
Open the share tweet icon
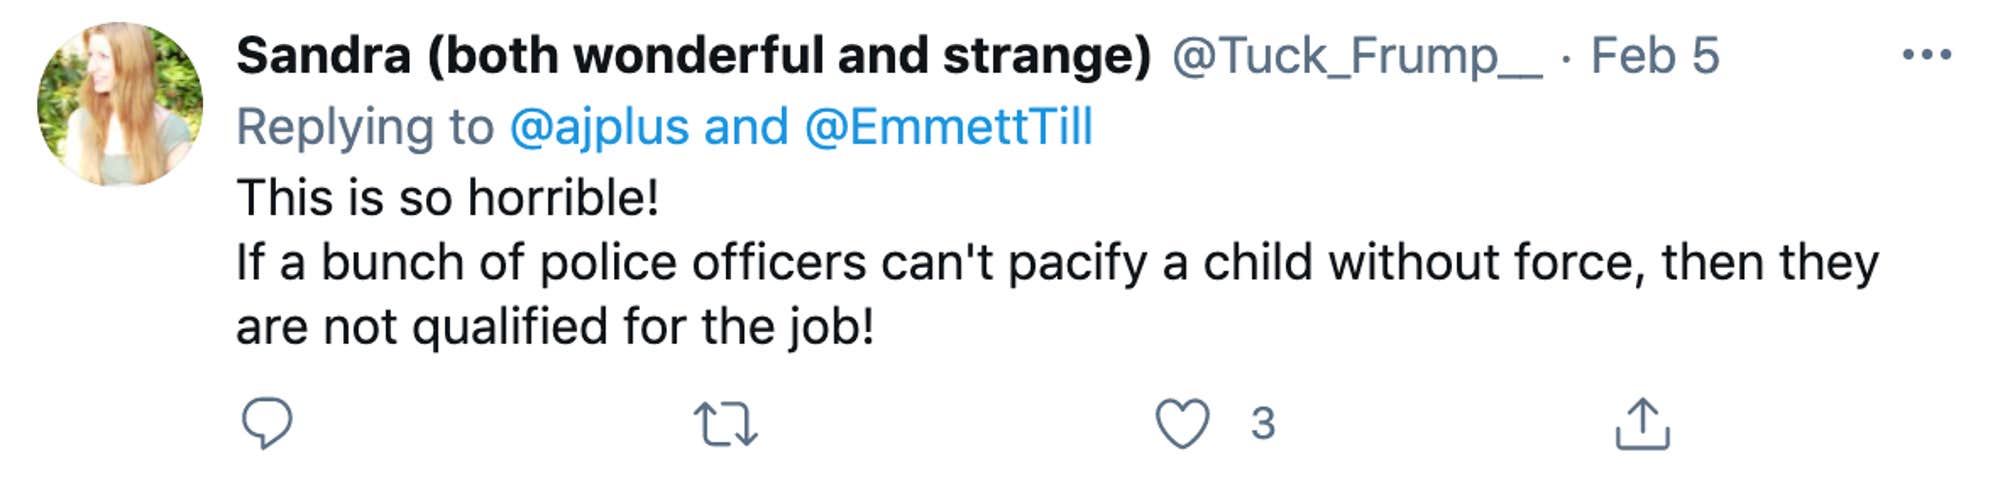point(1642,423)
